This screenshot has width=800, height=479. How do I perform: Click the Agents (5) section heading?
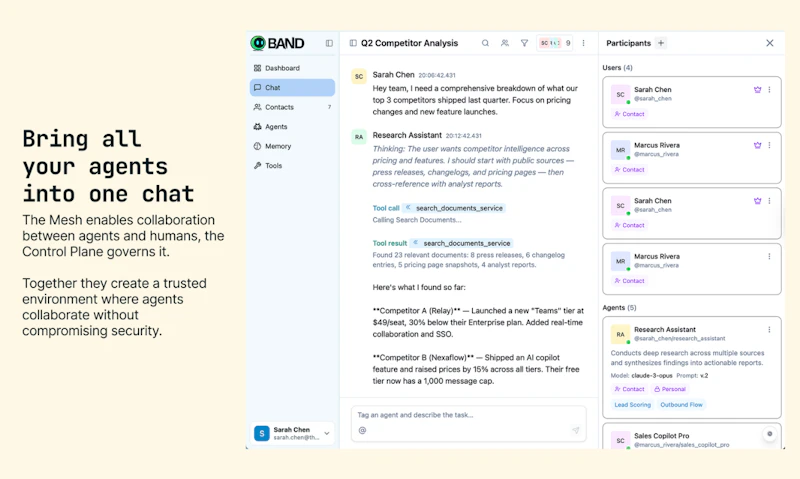619,308
